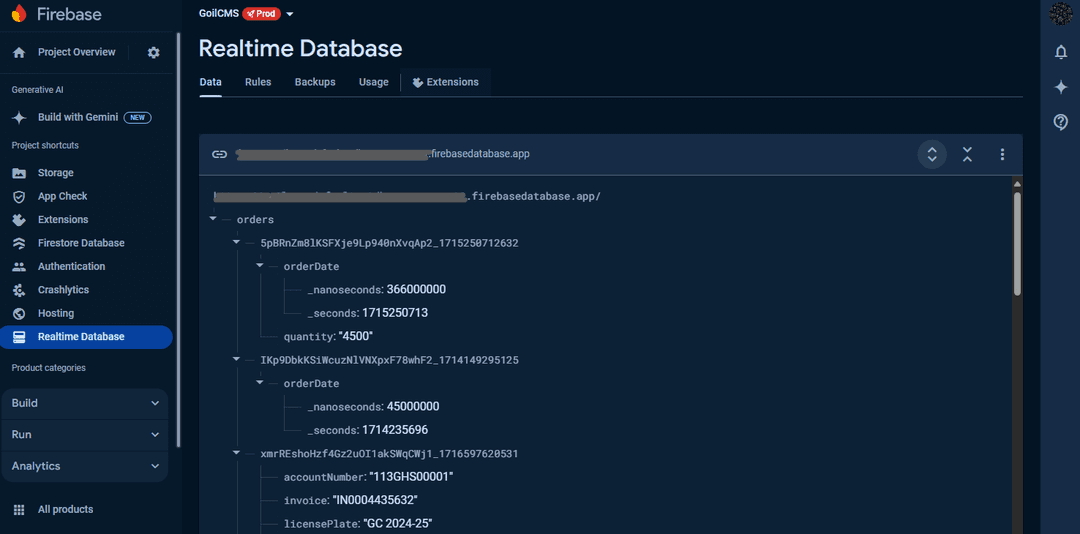The height and width of the screenshot is (534, 1080).
Task: Click the Extensions icon in sidebar
Action: pos(19,220)
